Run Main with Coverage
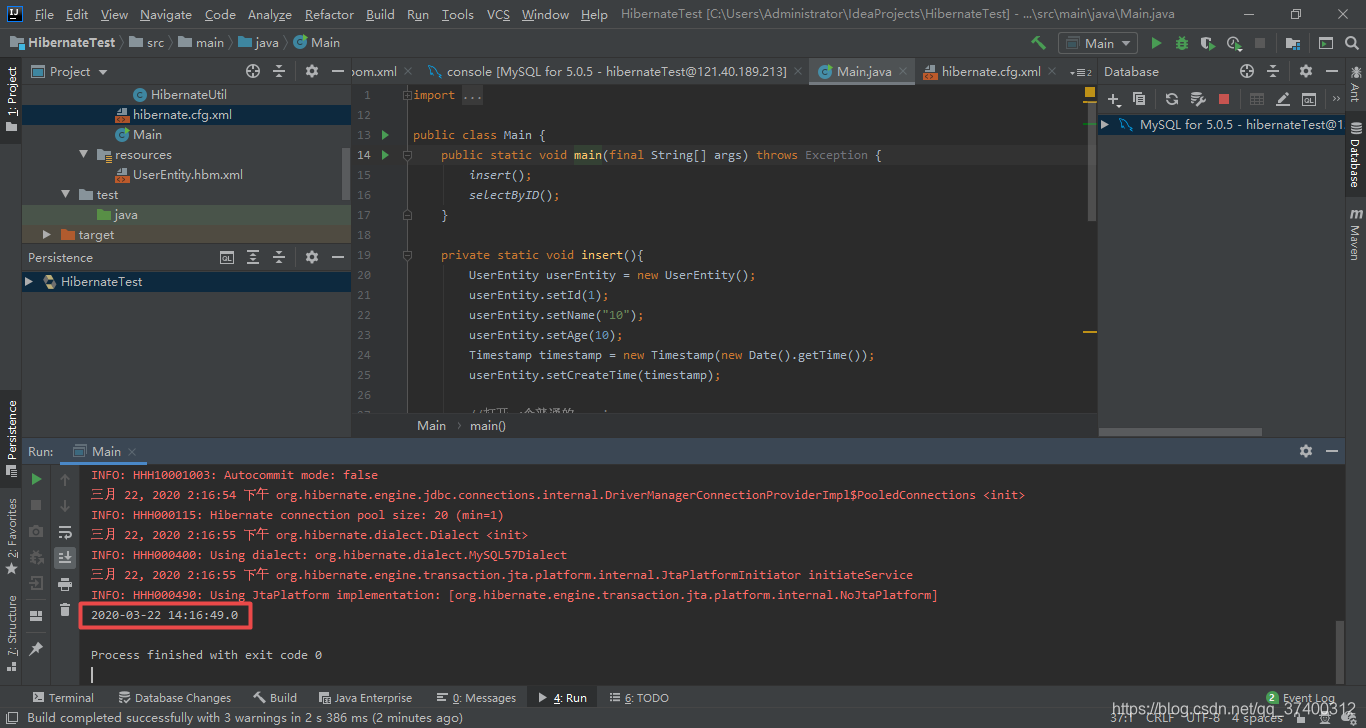 (1208, 43)
